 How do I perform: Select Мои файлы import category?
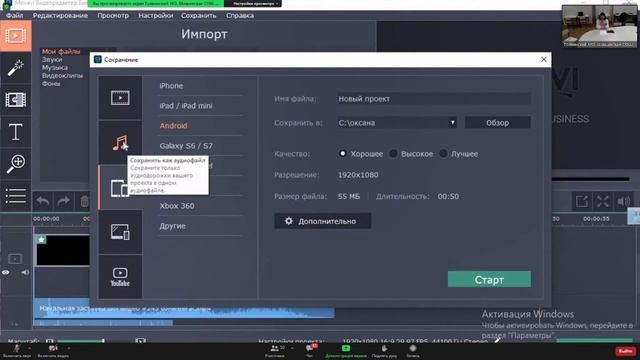point(61,51)
